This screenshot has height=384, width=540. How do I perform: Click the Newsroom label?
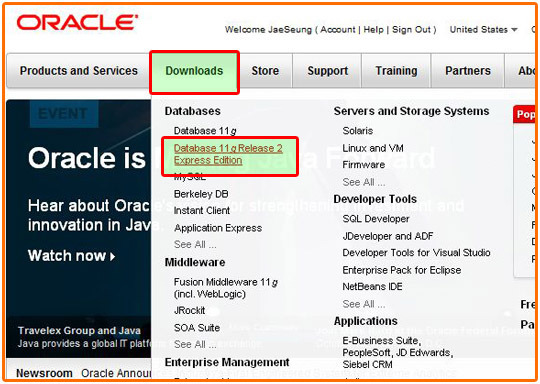(44, 373)
